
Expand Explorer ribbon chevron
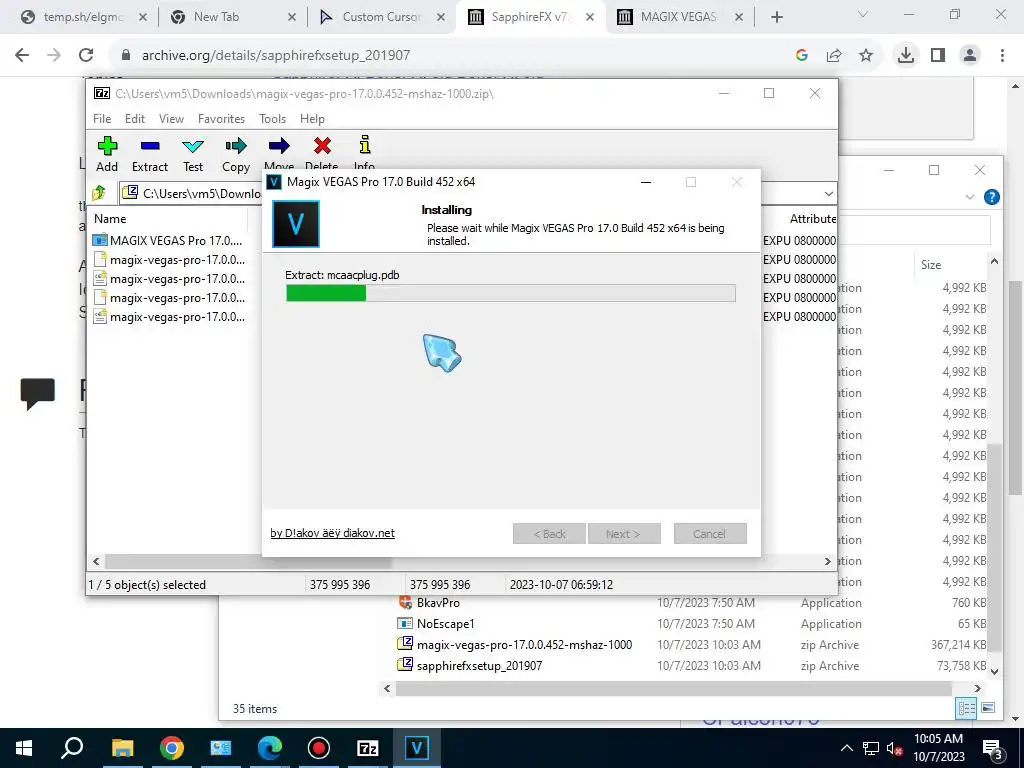pyautogui.click(x=970, y=197)
